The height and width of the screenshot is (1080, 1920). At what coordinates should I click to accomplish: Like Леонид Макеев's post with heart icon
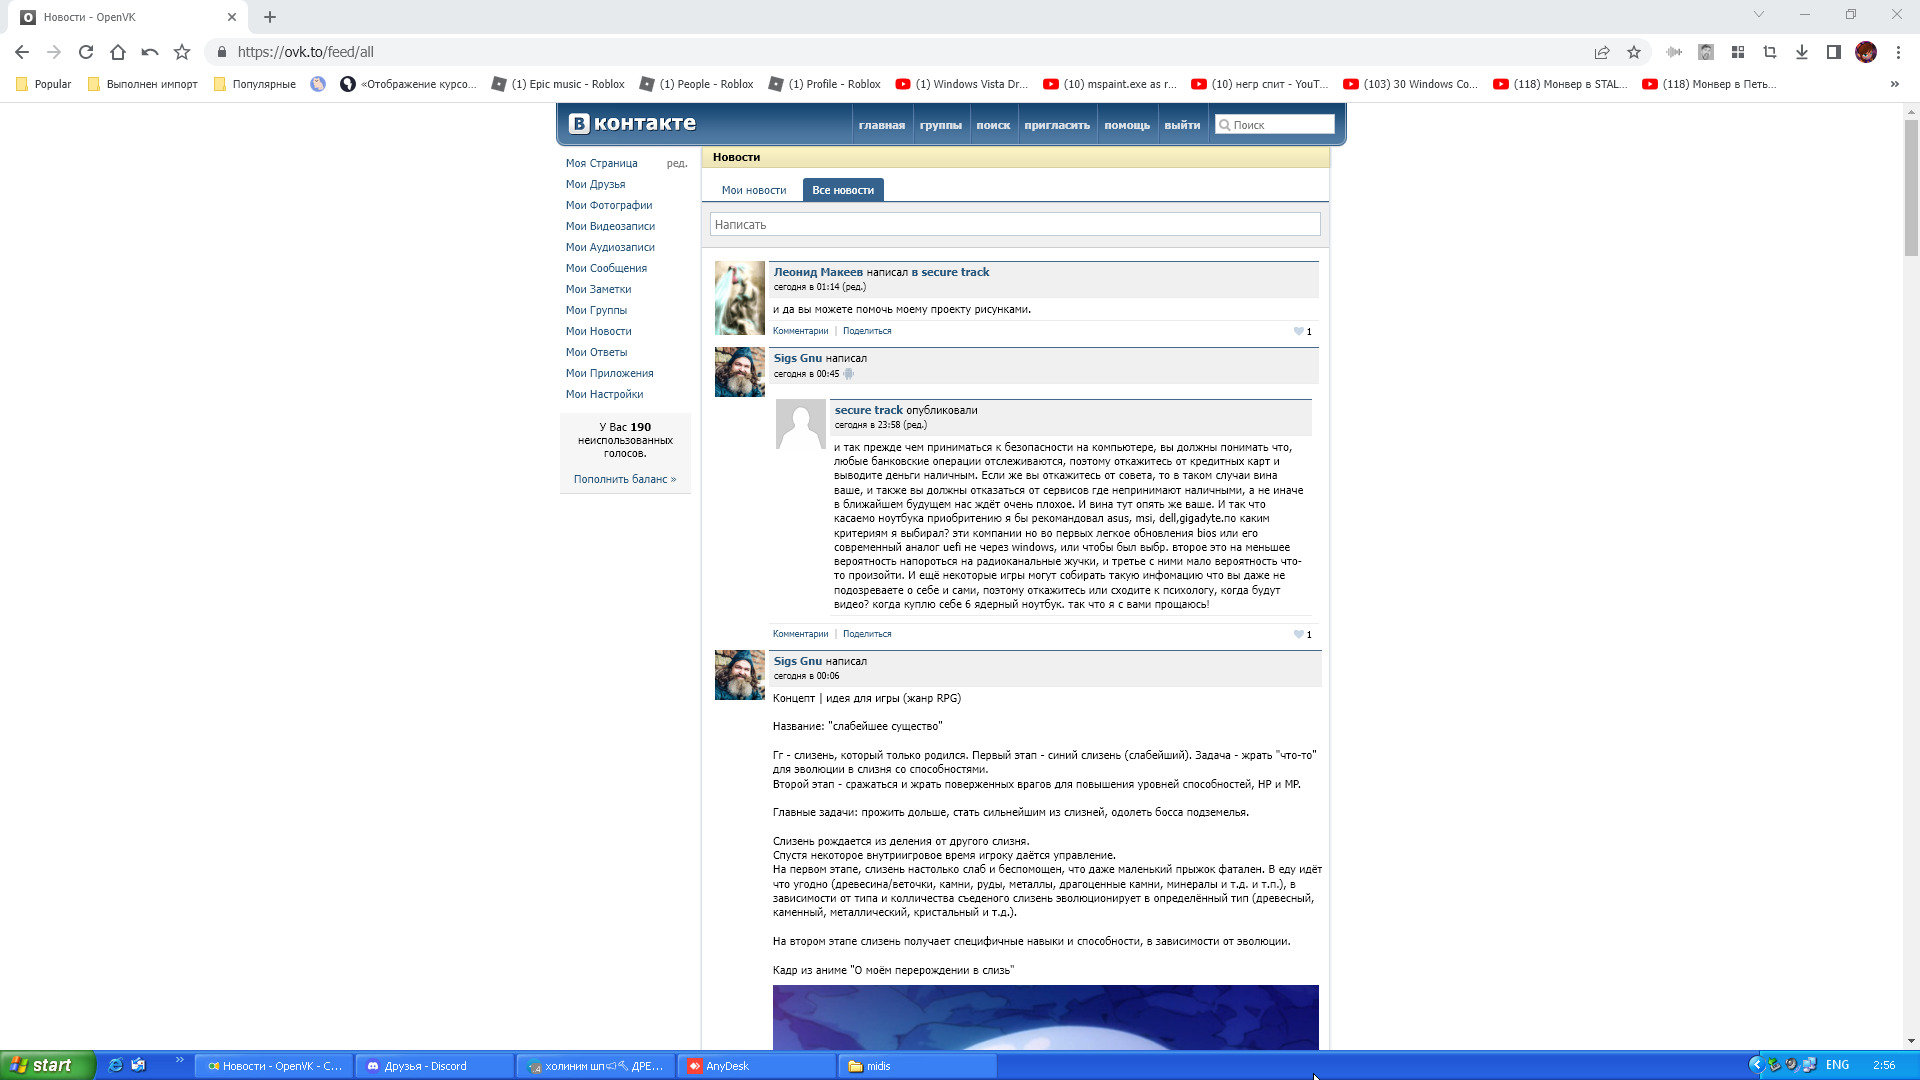pyautogui.click(x=1298, y=331)
